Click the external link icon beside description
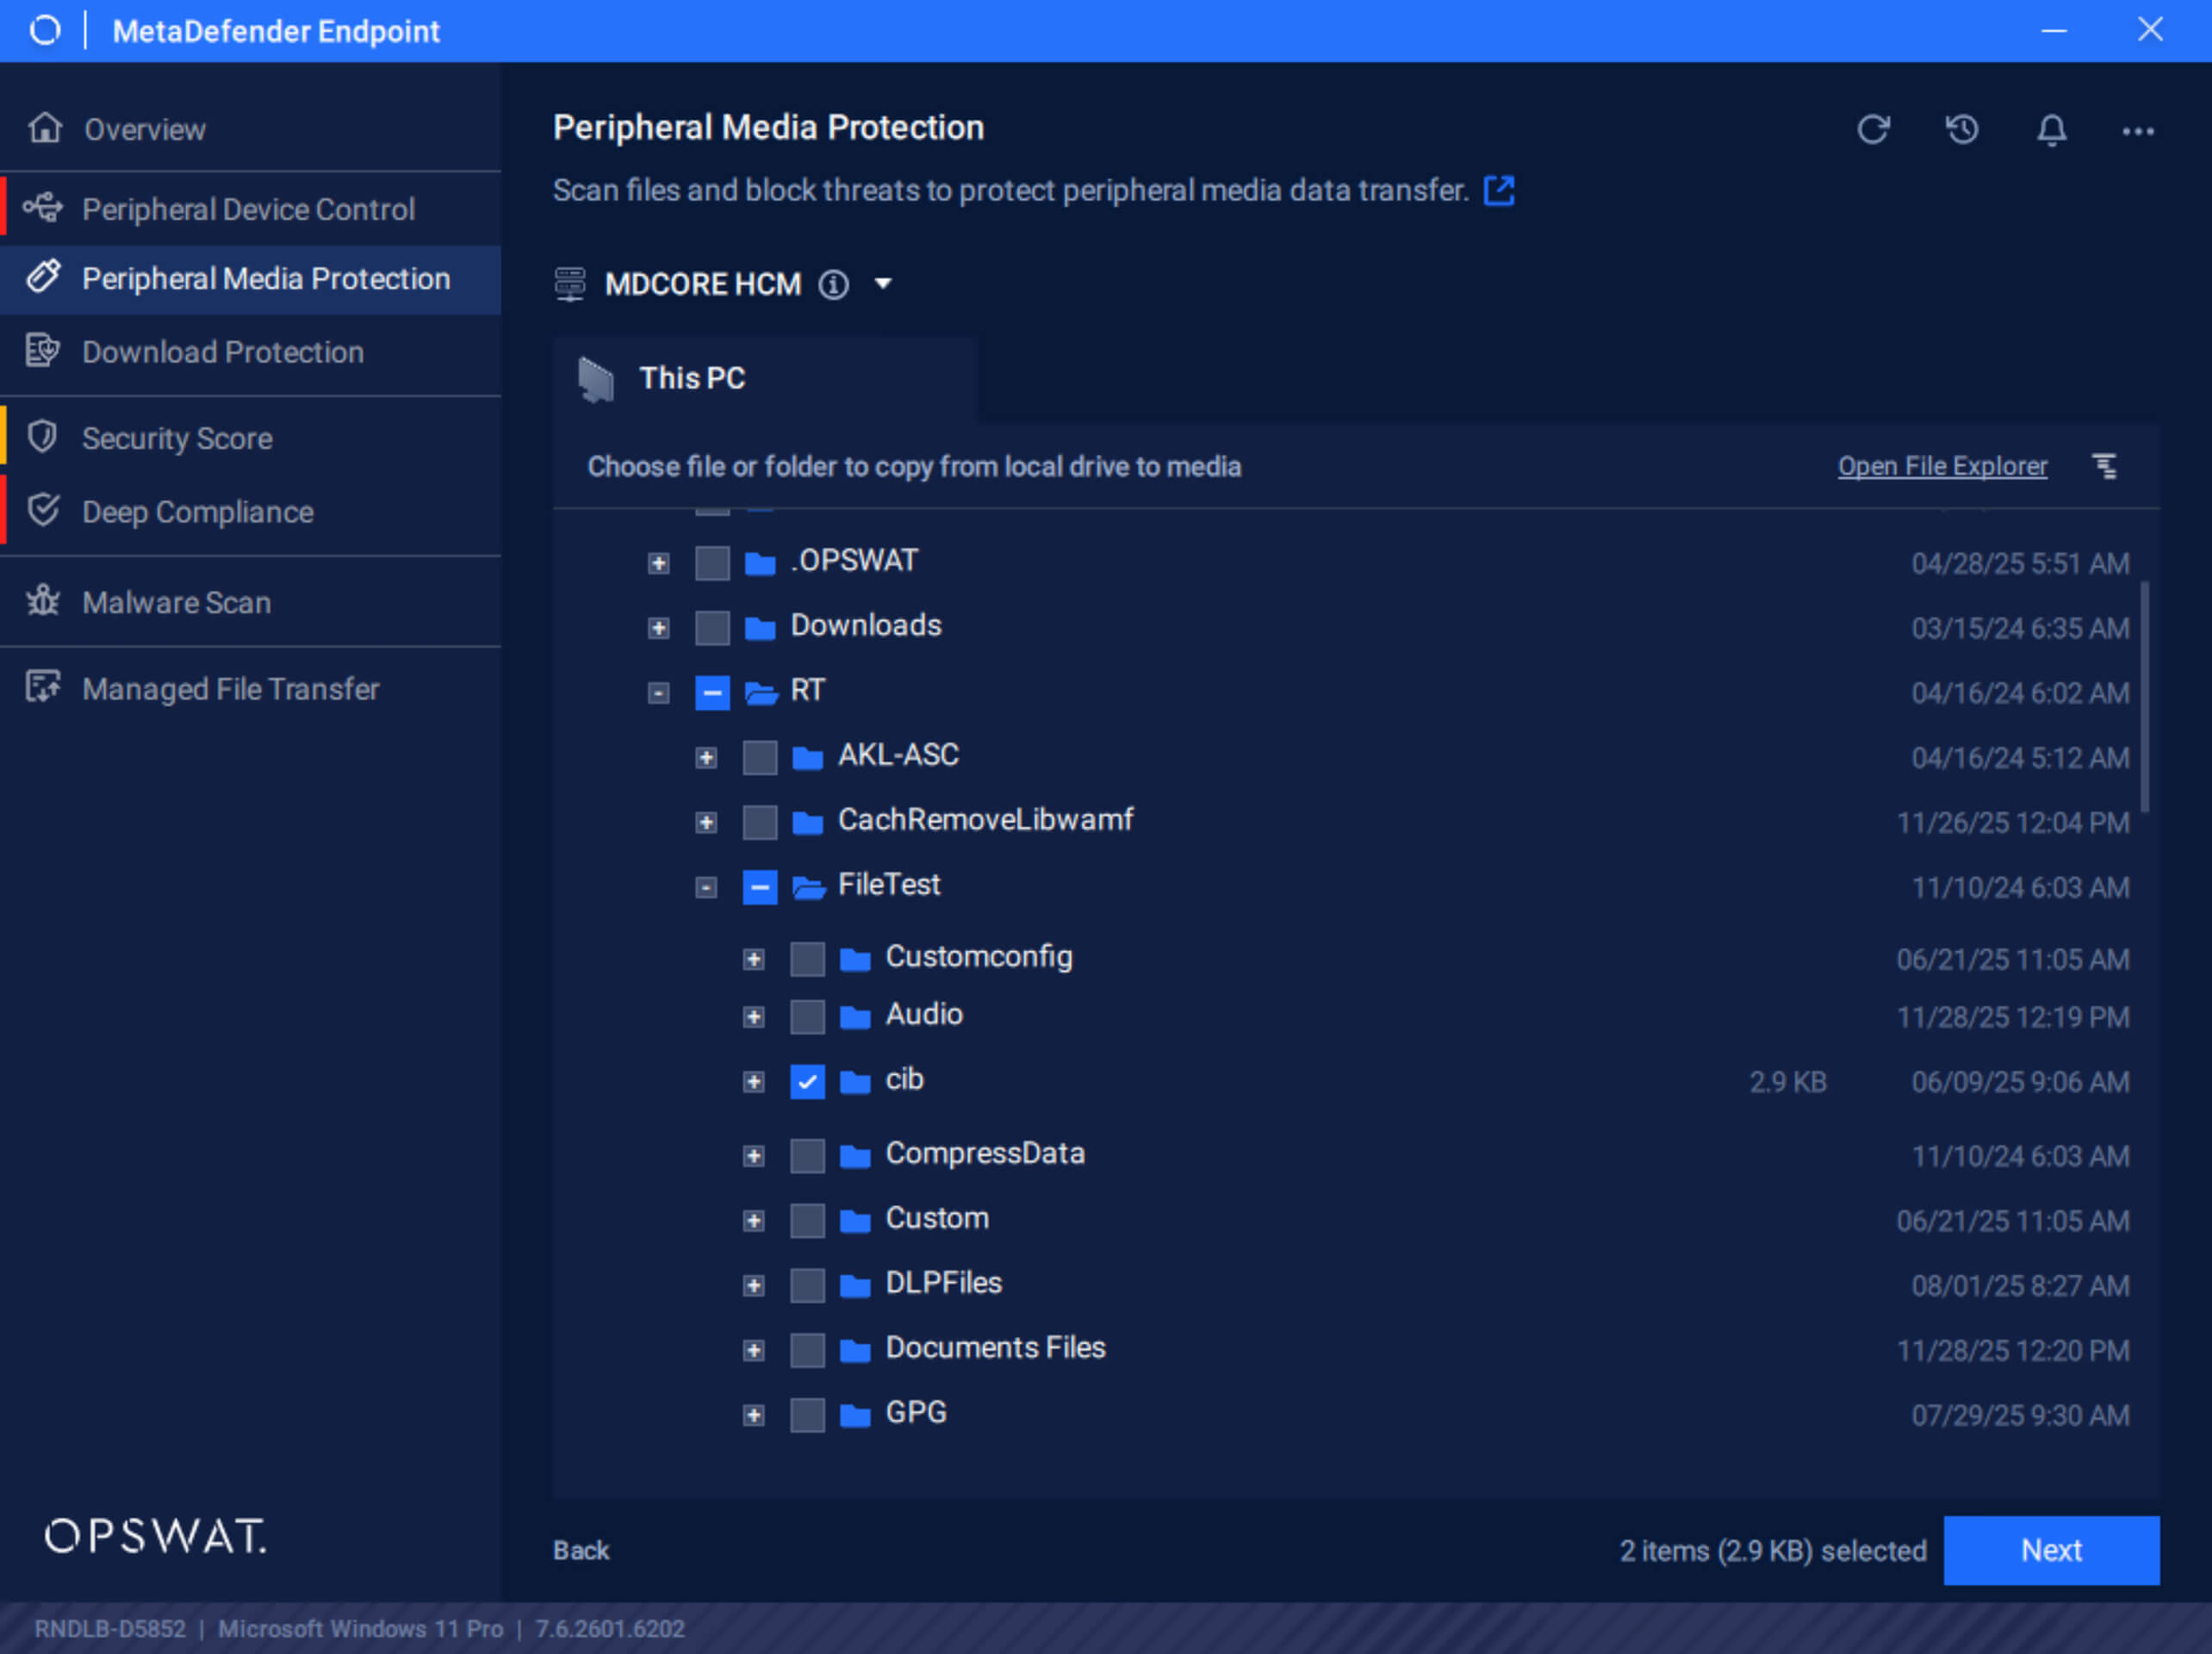2212x1654 pixels. click(x=1498, y=190)
